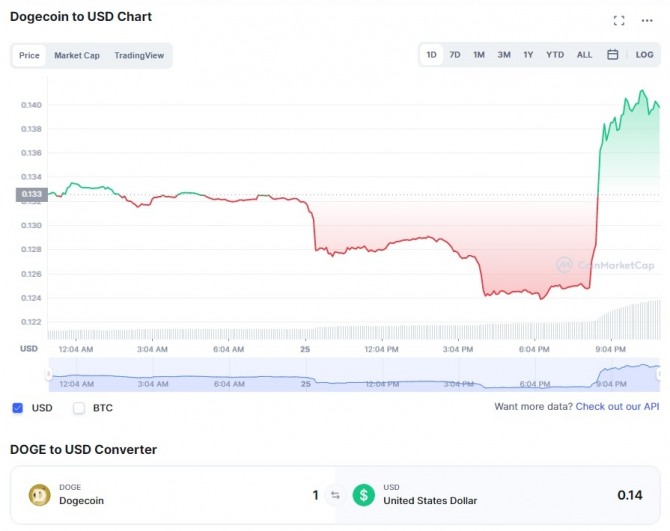Switch to the TradingView tab
This screenshot has width=670, height=531.
click(x=139, y=55)
